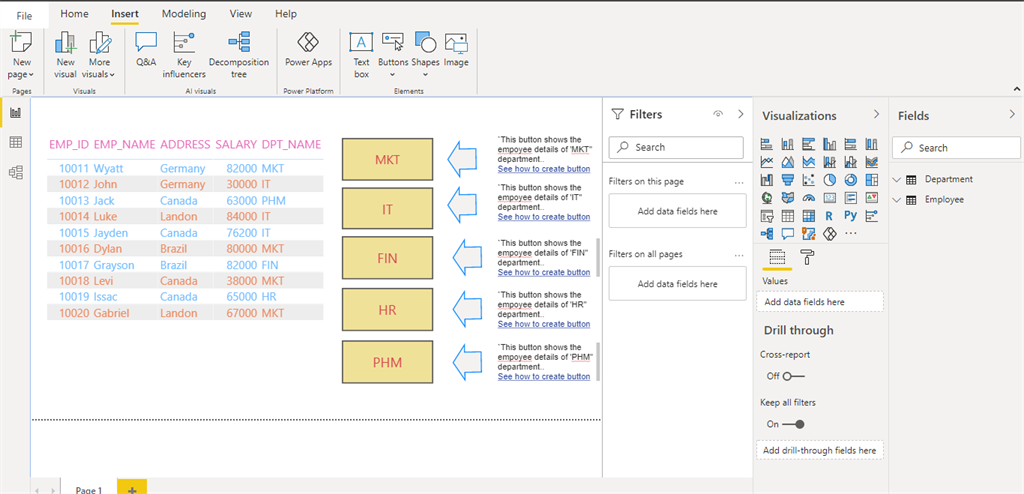Screen dimensions: 1024x494
Task: Select the Card (123) visualization
Action: coord(830,197)
